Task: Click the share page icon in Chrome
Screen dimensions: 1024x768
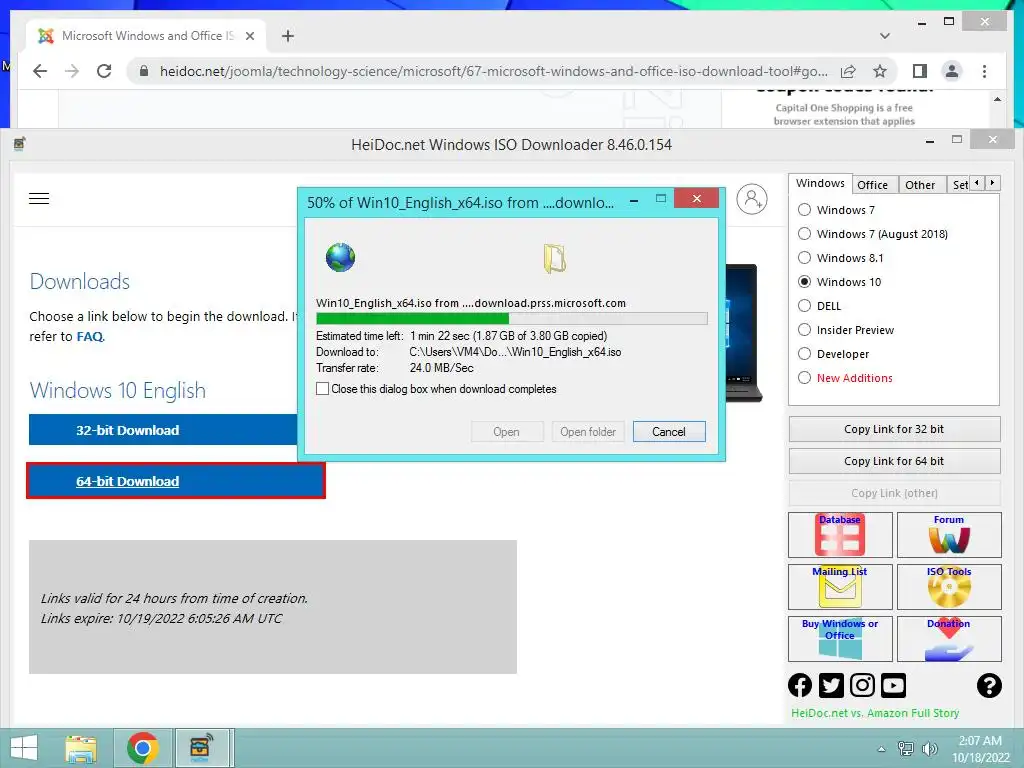Action: coord(848,71)
